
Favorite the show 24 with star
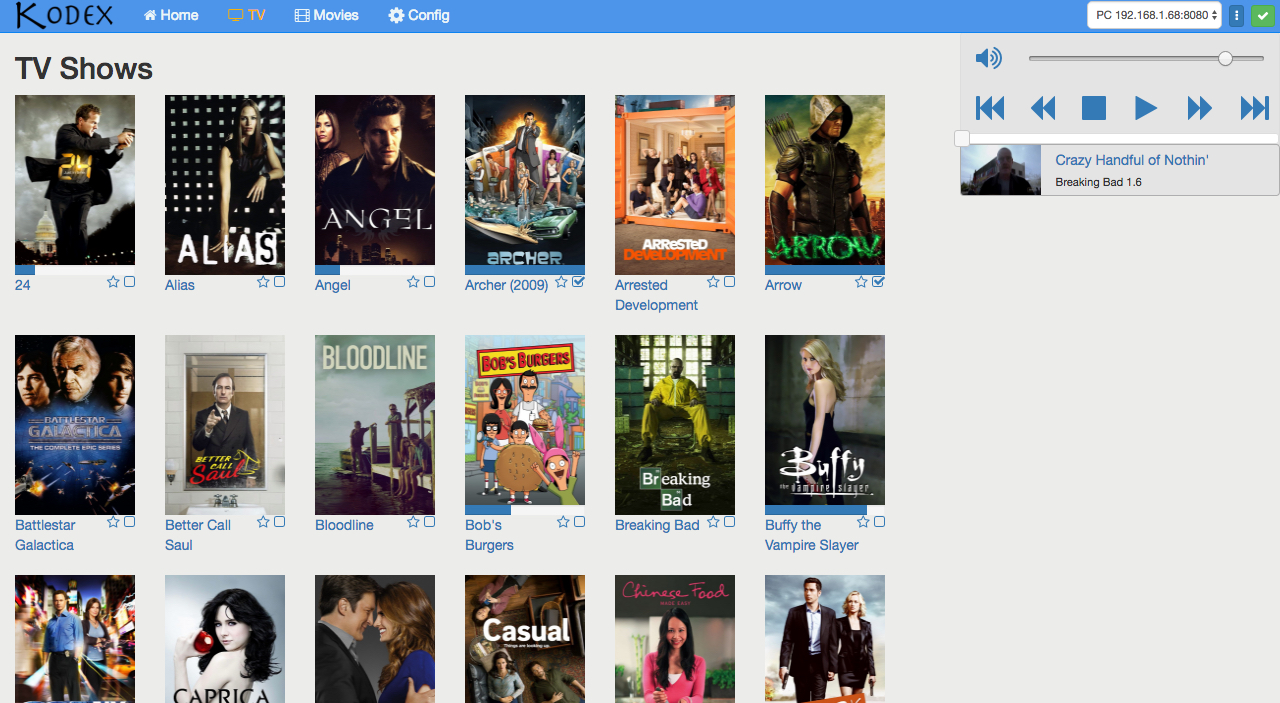pos(113,282)
